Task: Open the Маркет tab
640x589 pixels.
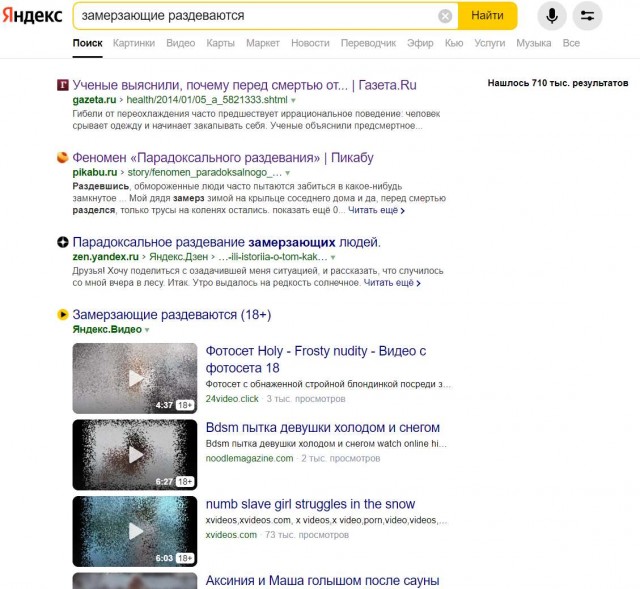Action: pos(262,43)
